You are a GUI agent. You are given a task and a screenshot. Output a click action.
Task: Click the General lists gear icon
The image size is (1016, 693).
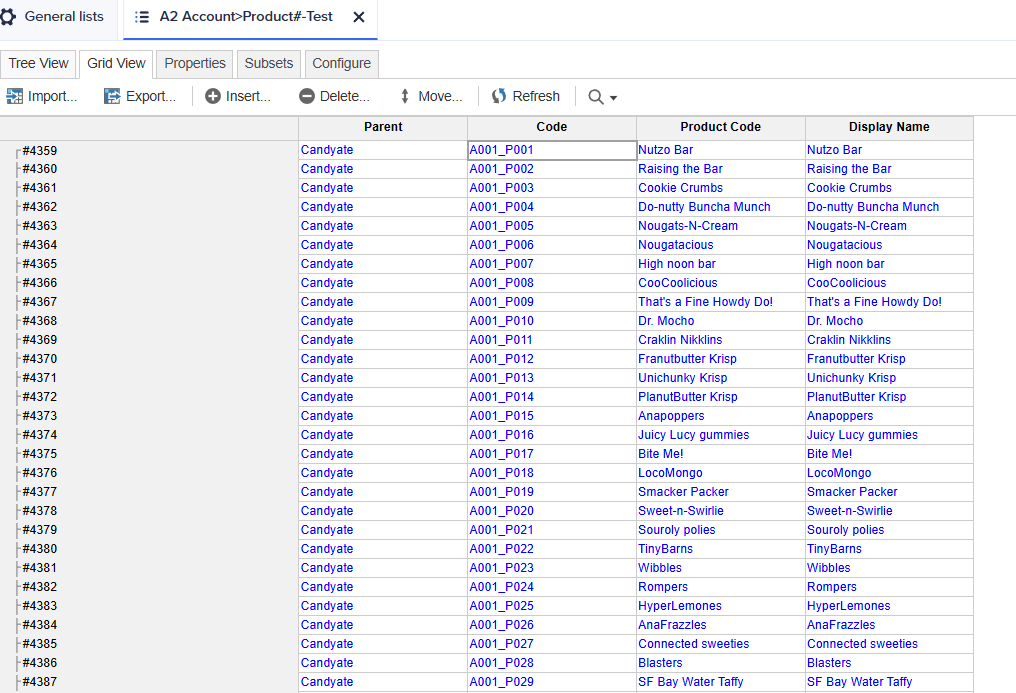8,17
